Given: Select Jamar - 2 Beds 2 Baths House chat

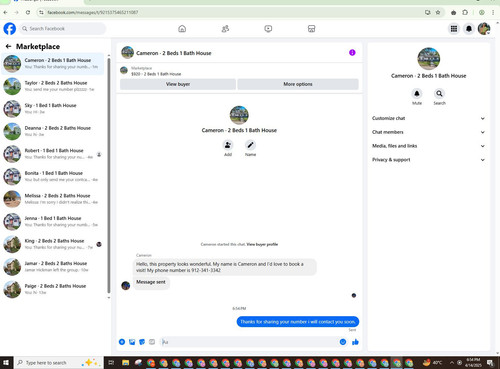Looking at the screenshot, I should click(x=53, y=267).
